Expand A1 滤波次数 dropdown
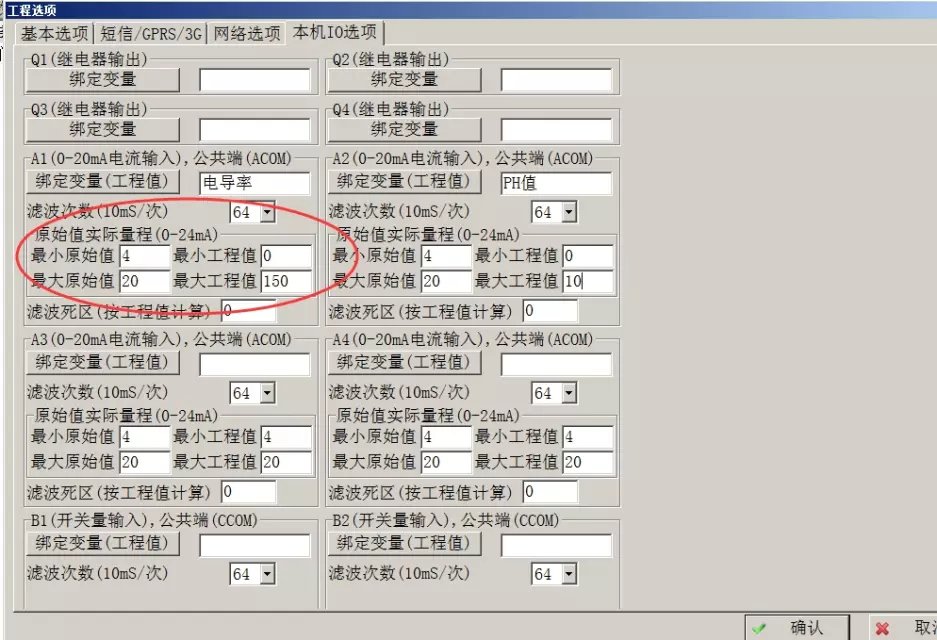937x640 pixels. [267, 212]
